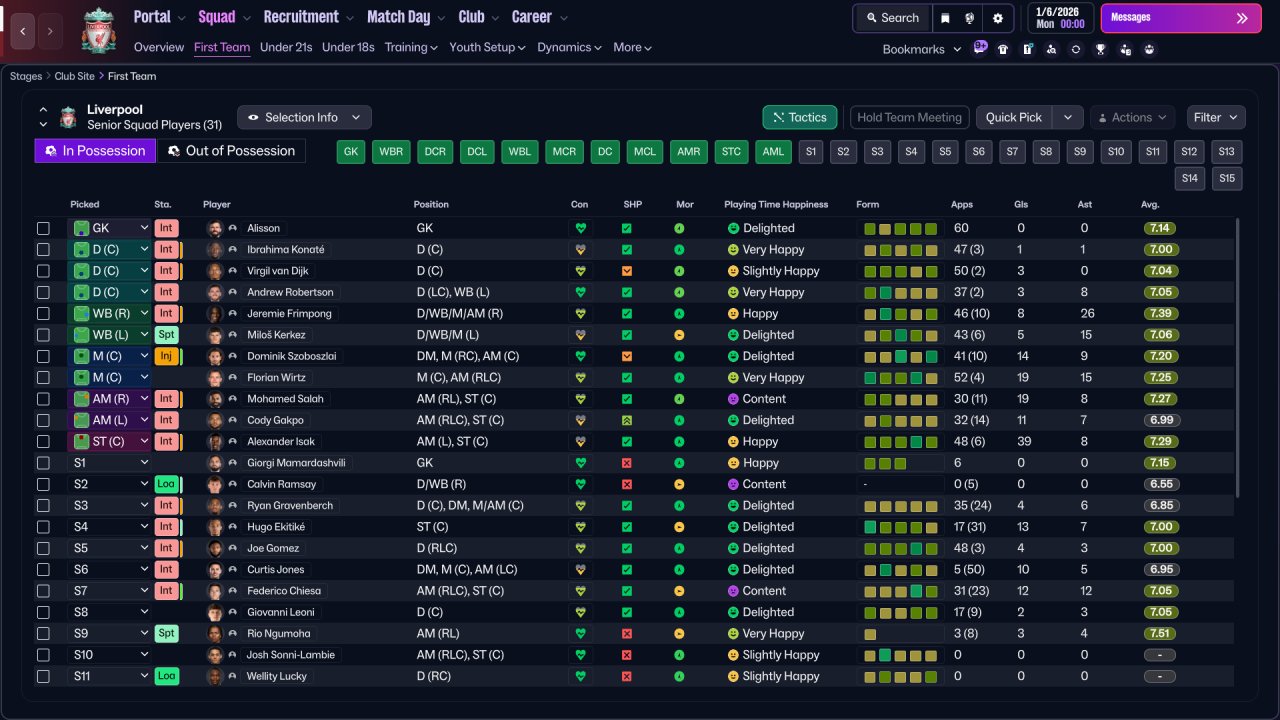Tick the checkbox for Mohamed Salah

(43, 399)
